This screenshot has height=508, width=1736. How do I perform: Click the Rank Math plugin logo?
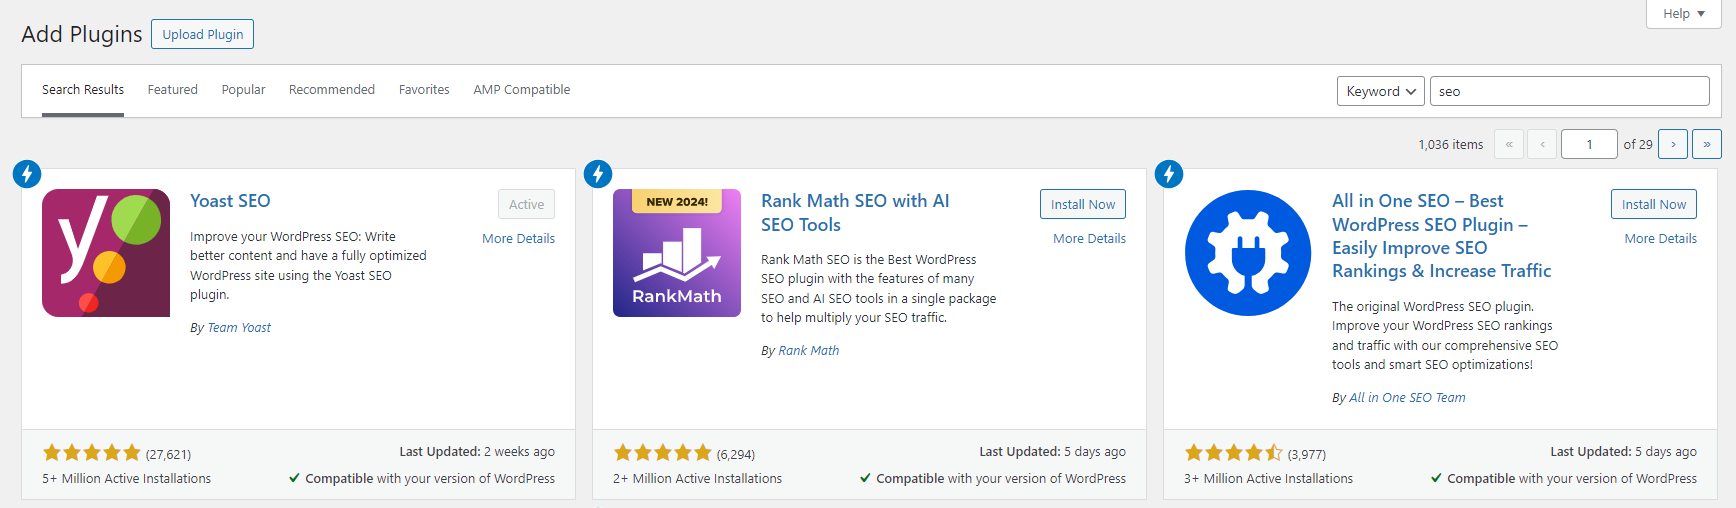pyautogui.click(x=677, y=253)
